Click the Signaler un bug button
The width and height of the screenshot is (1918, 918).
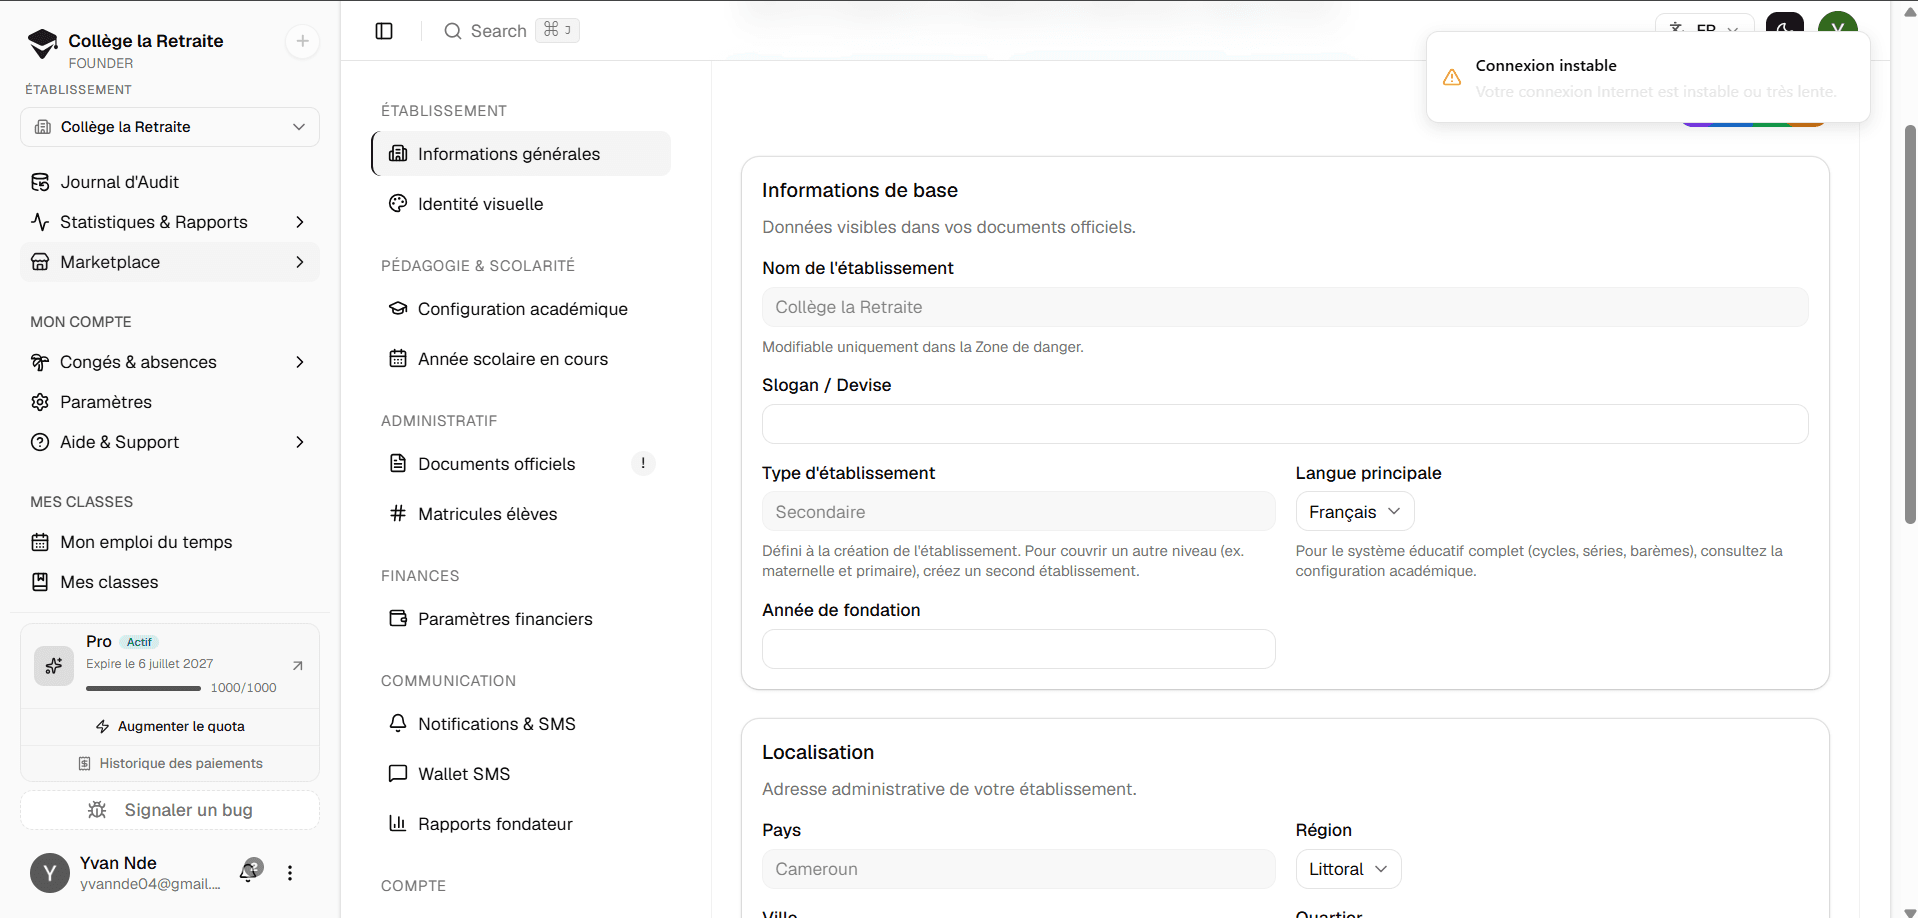[170, 810]
